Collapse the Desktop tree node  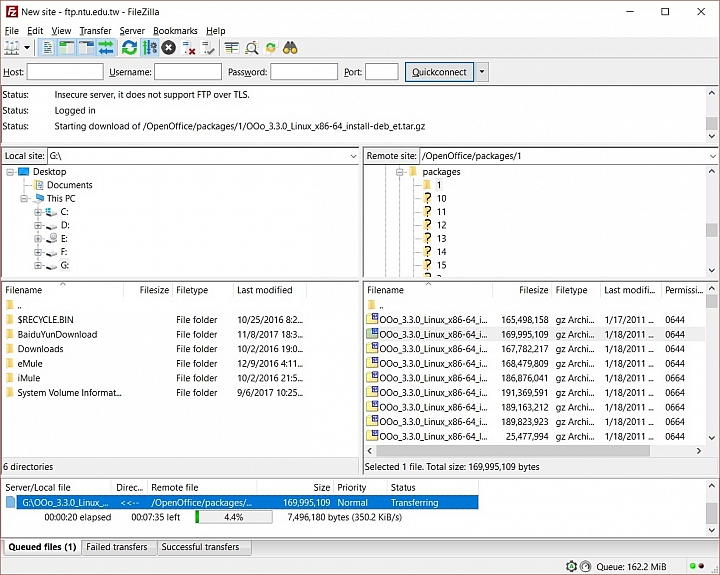[x=10, y=172]
